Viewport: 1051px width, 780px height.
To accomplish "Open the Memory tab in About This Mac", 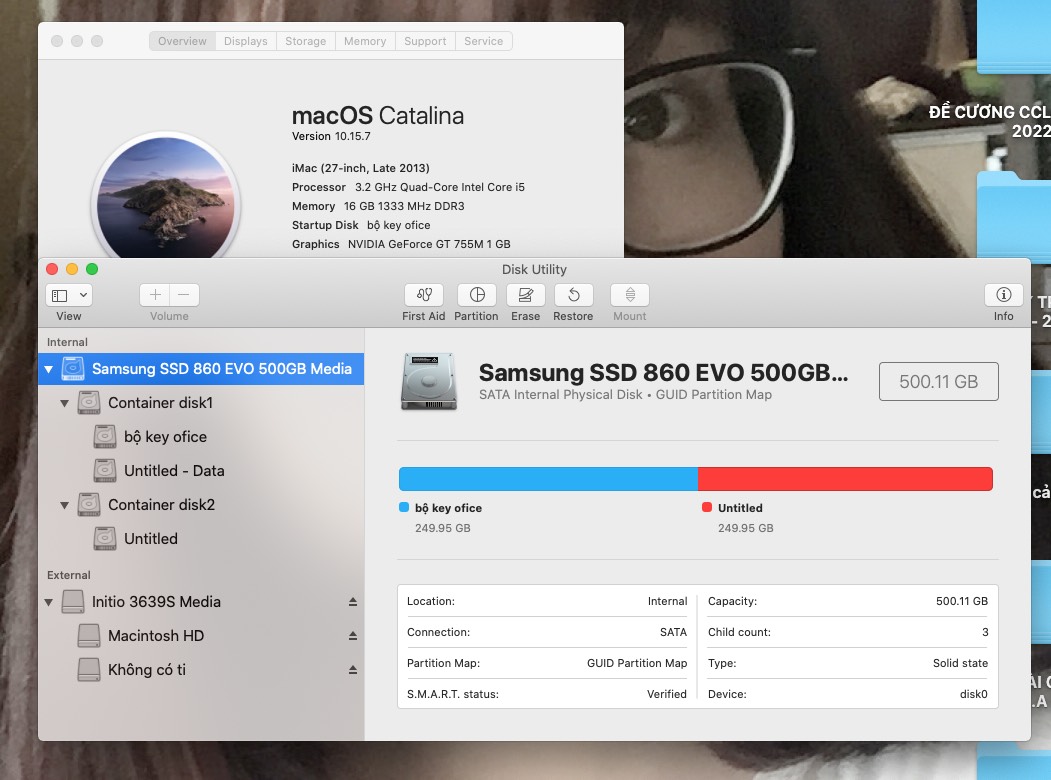I will [x=365, y=41].
